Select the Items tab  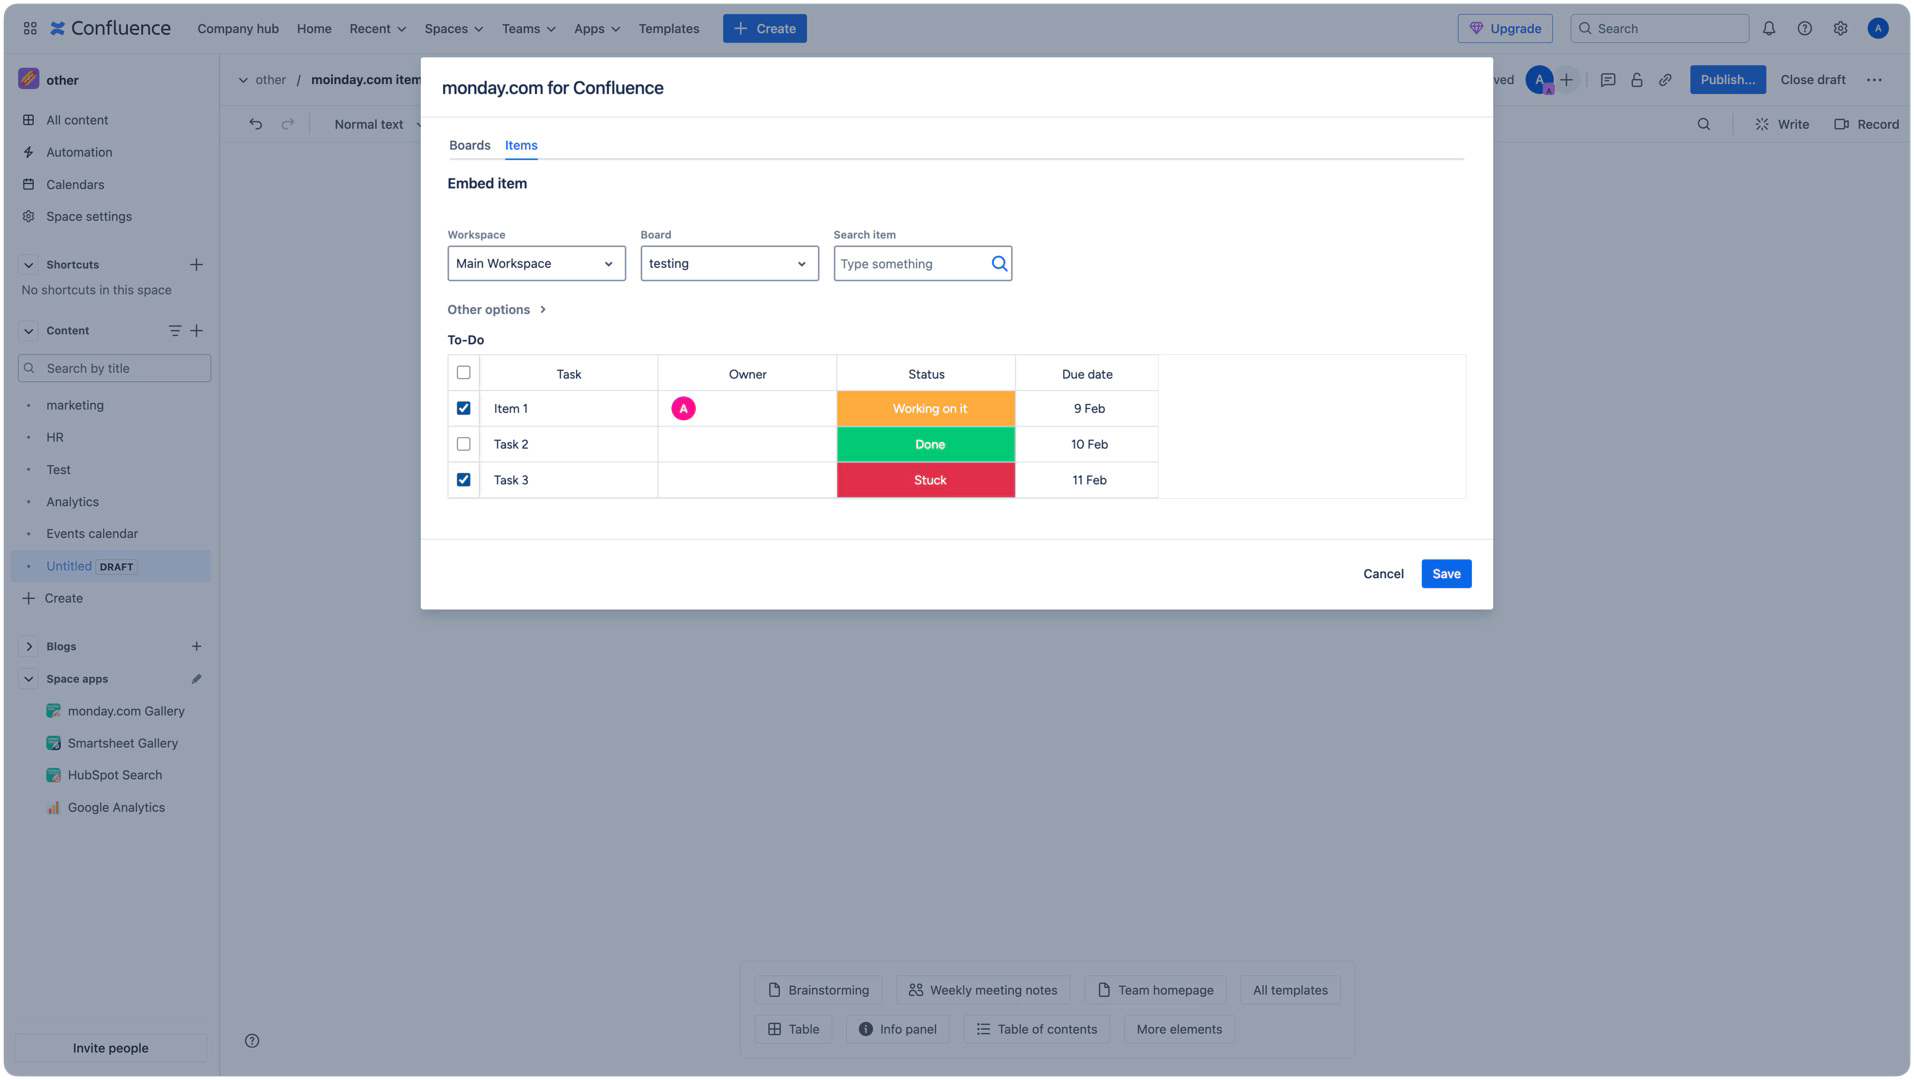[521, 146]
